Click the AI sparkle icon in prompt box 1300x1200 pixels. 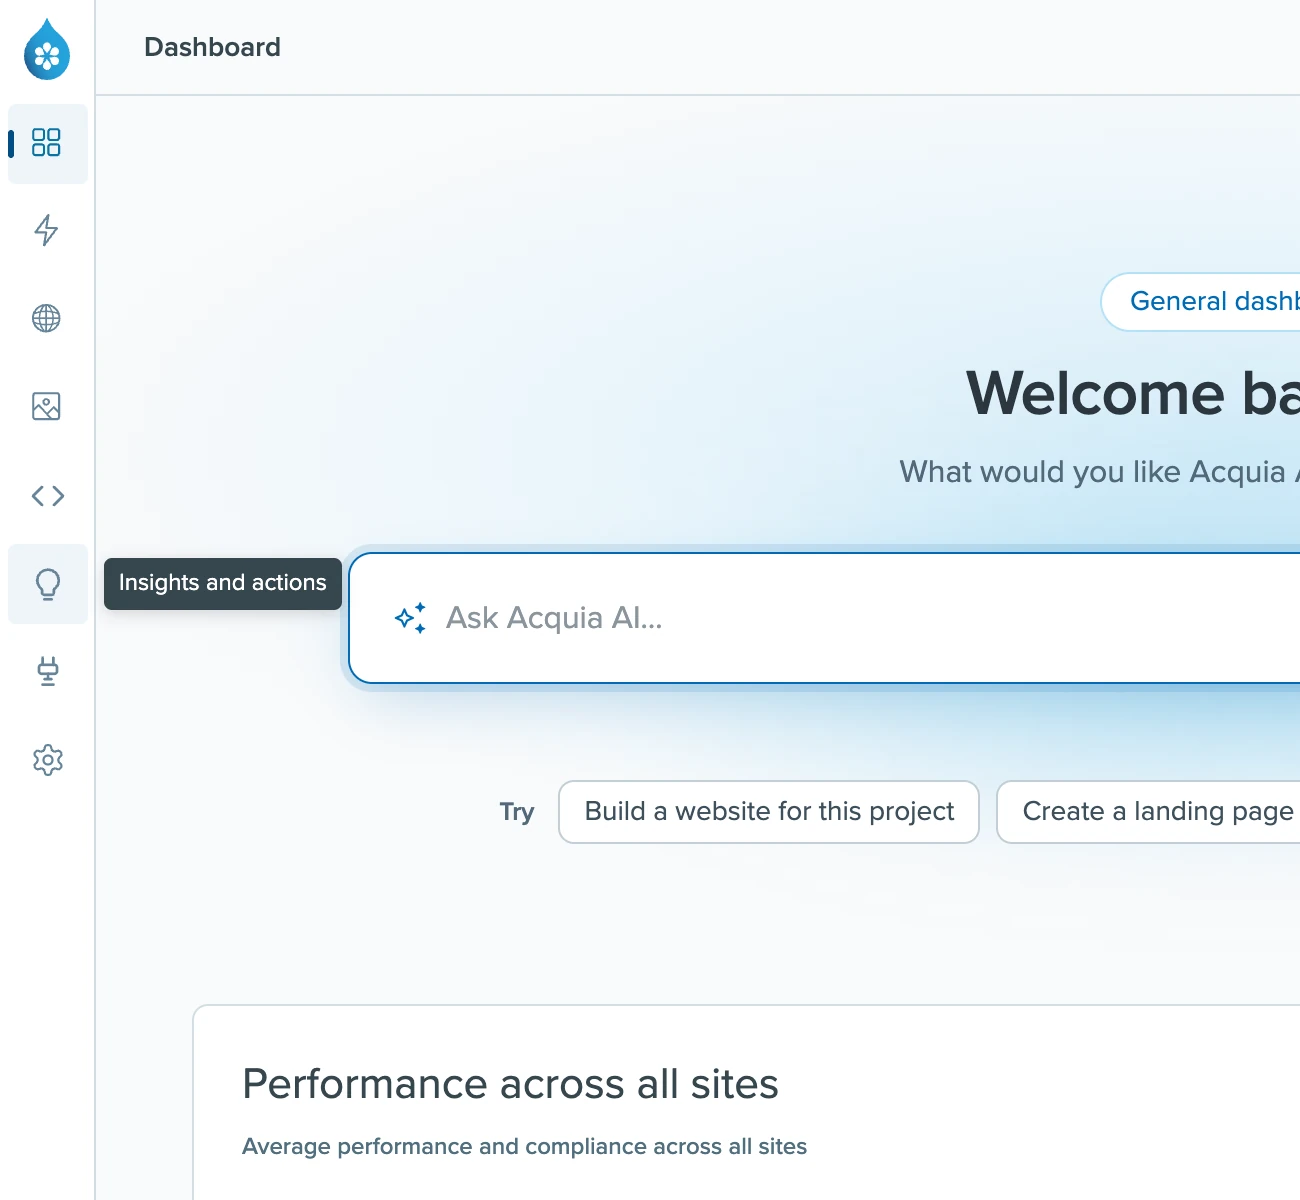(411, 618)
